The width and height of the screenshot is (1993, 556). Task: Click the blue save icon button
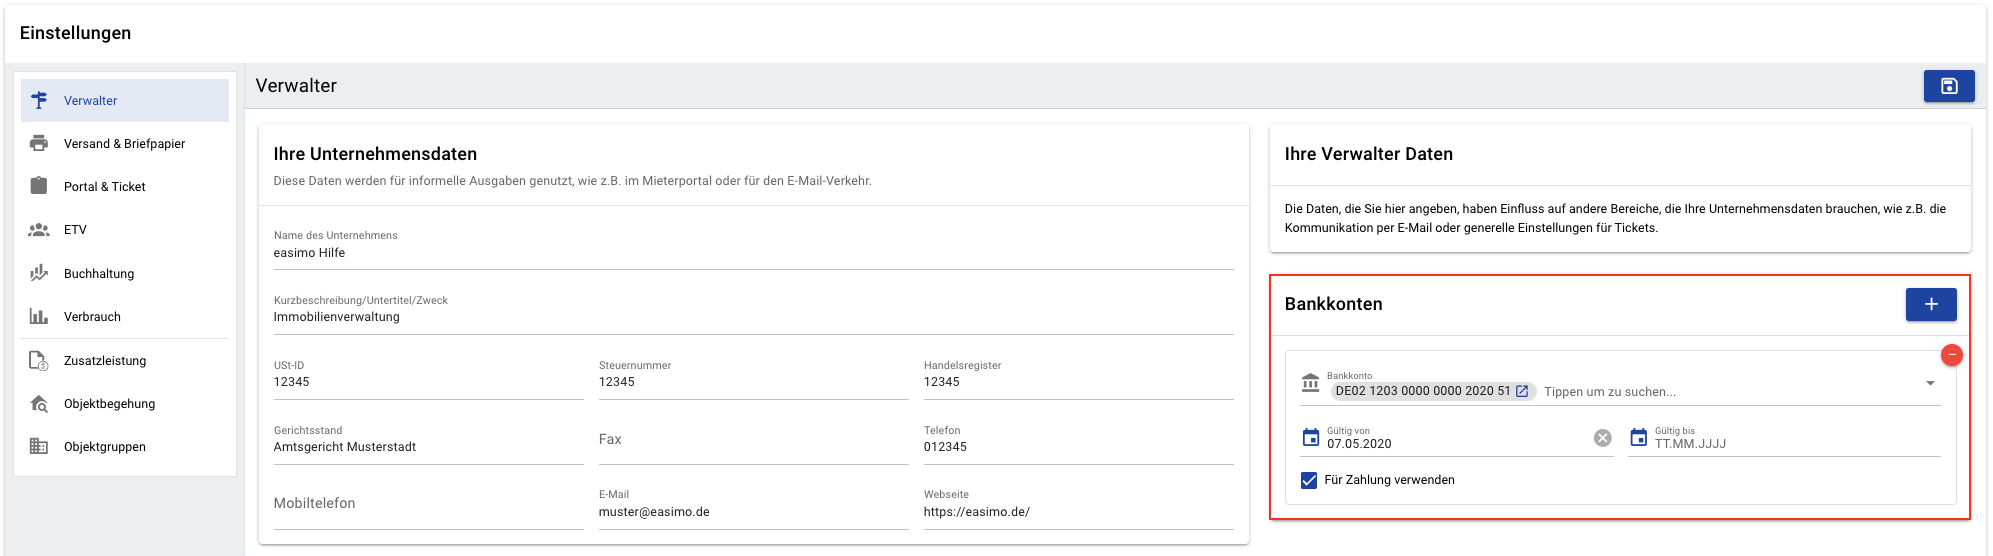(x=1948, y=86)
